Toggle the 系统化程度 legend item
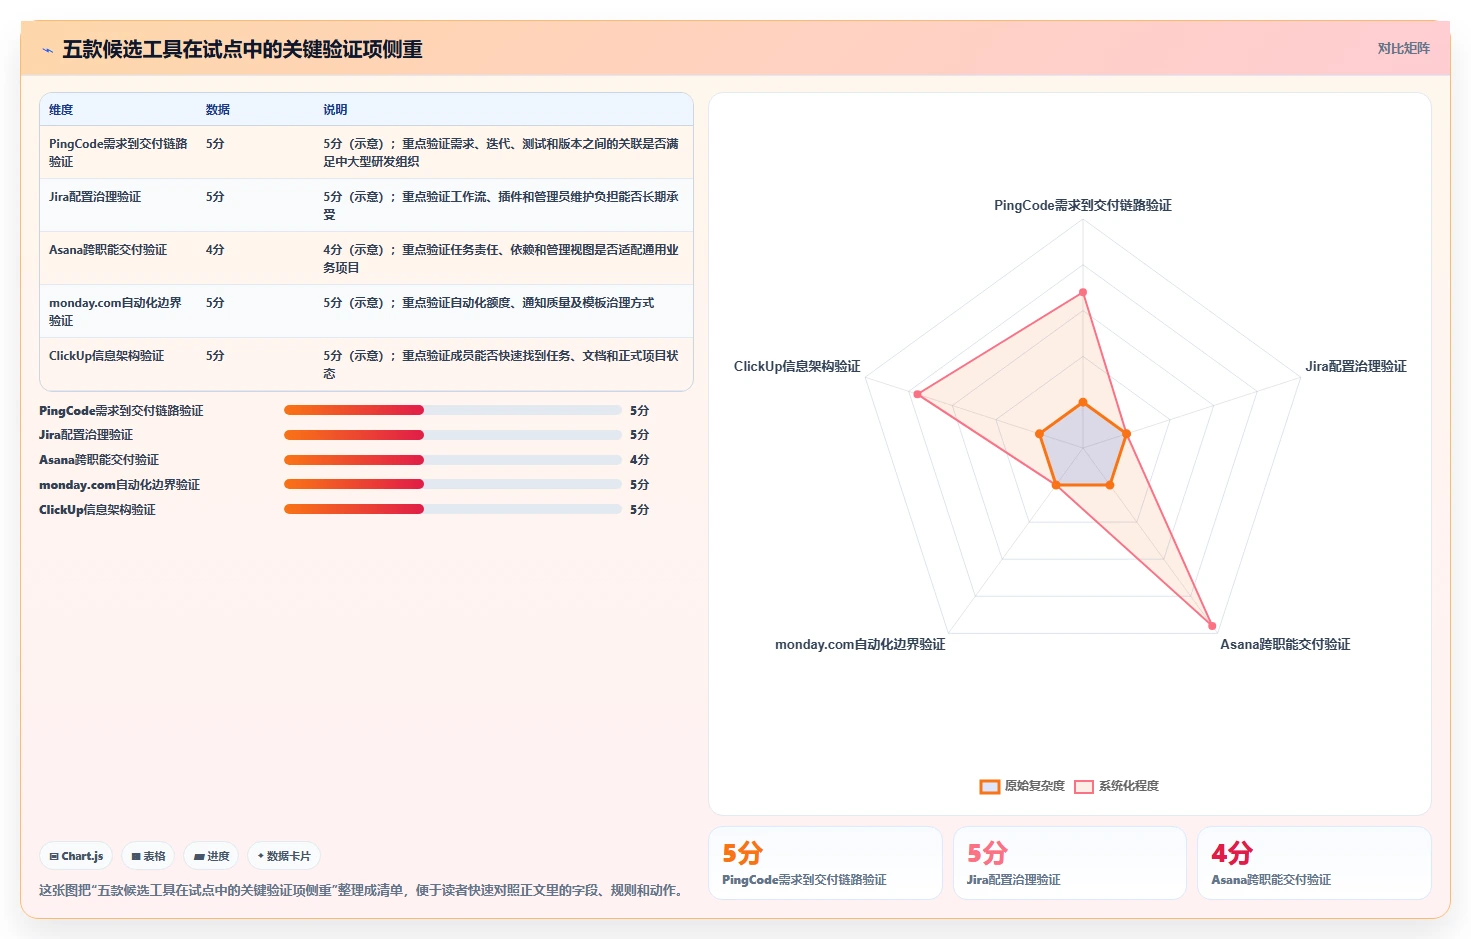Screen dimensions: 1471x939 [x=1117, y=786]
